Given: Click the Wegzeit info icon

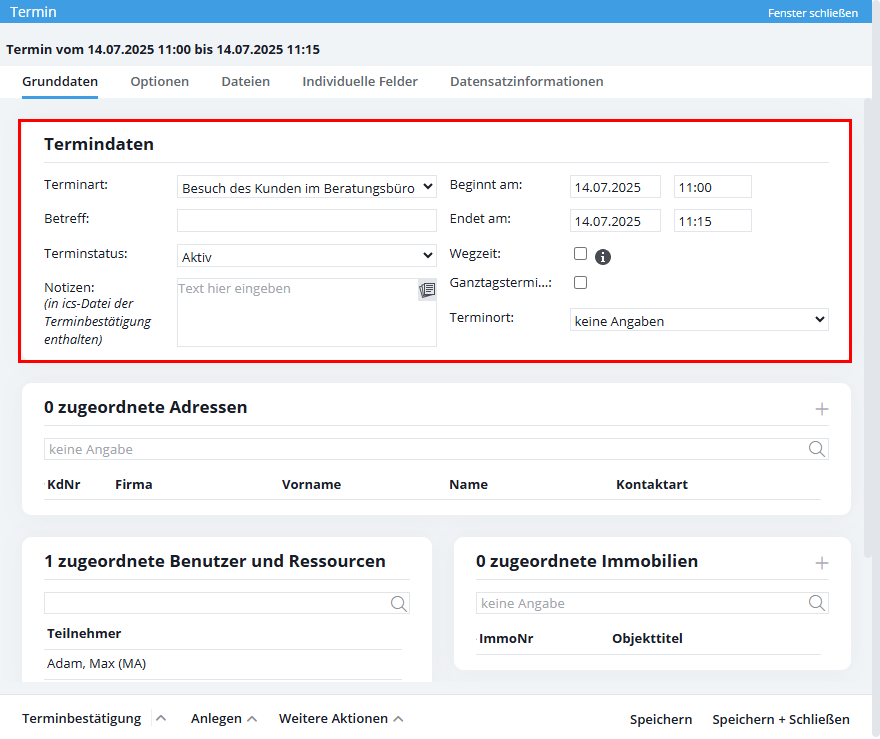Looking at the screenshot, I should [x=603, y=257].
